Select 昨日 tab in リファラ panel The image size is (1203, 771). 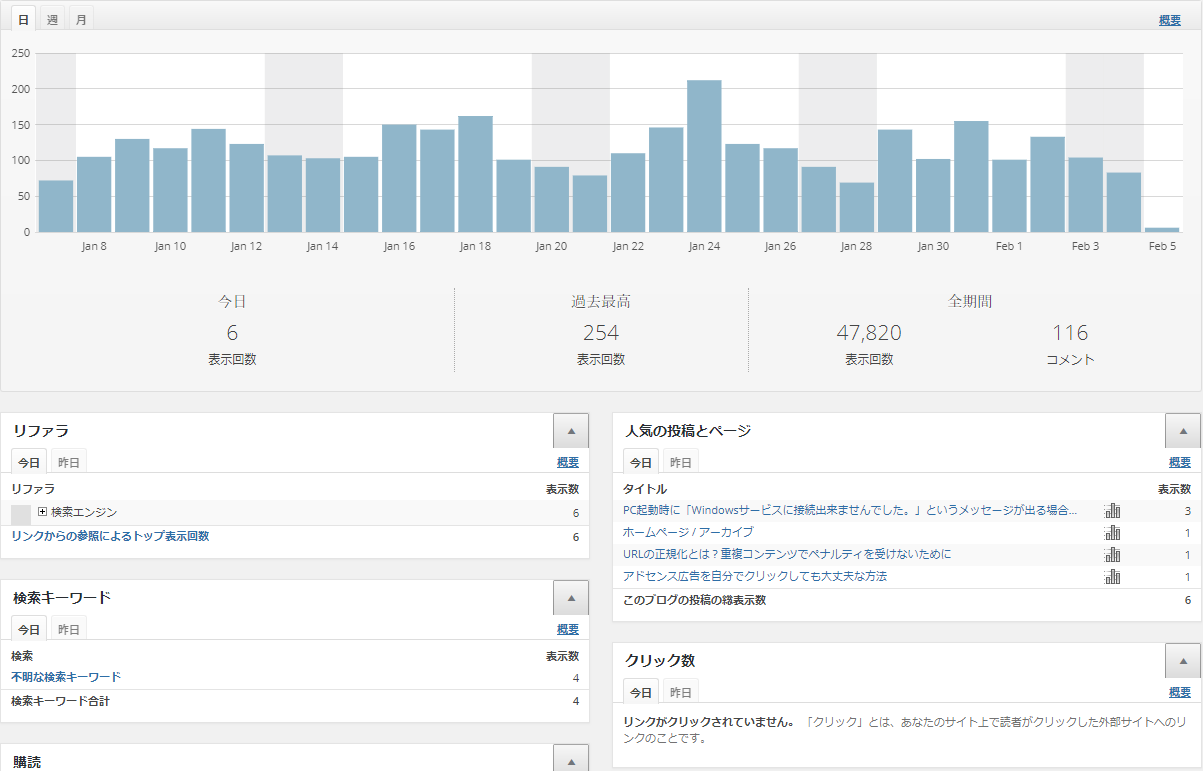(x=69, y=462)
